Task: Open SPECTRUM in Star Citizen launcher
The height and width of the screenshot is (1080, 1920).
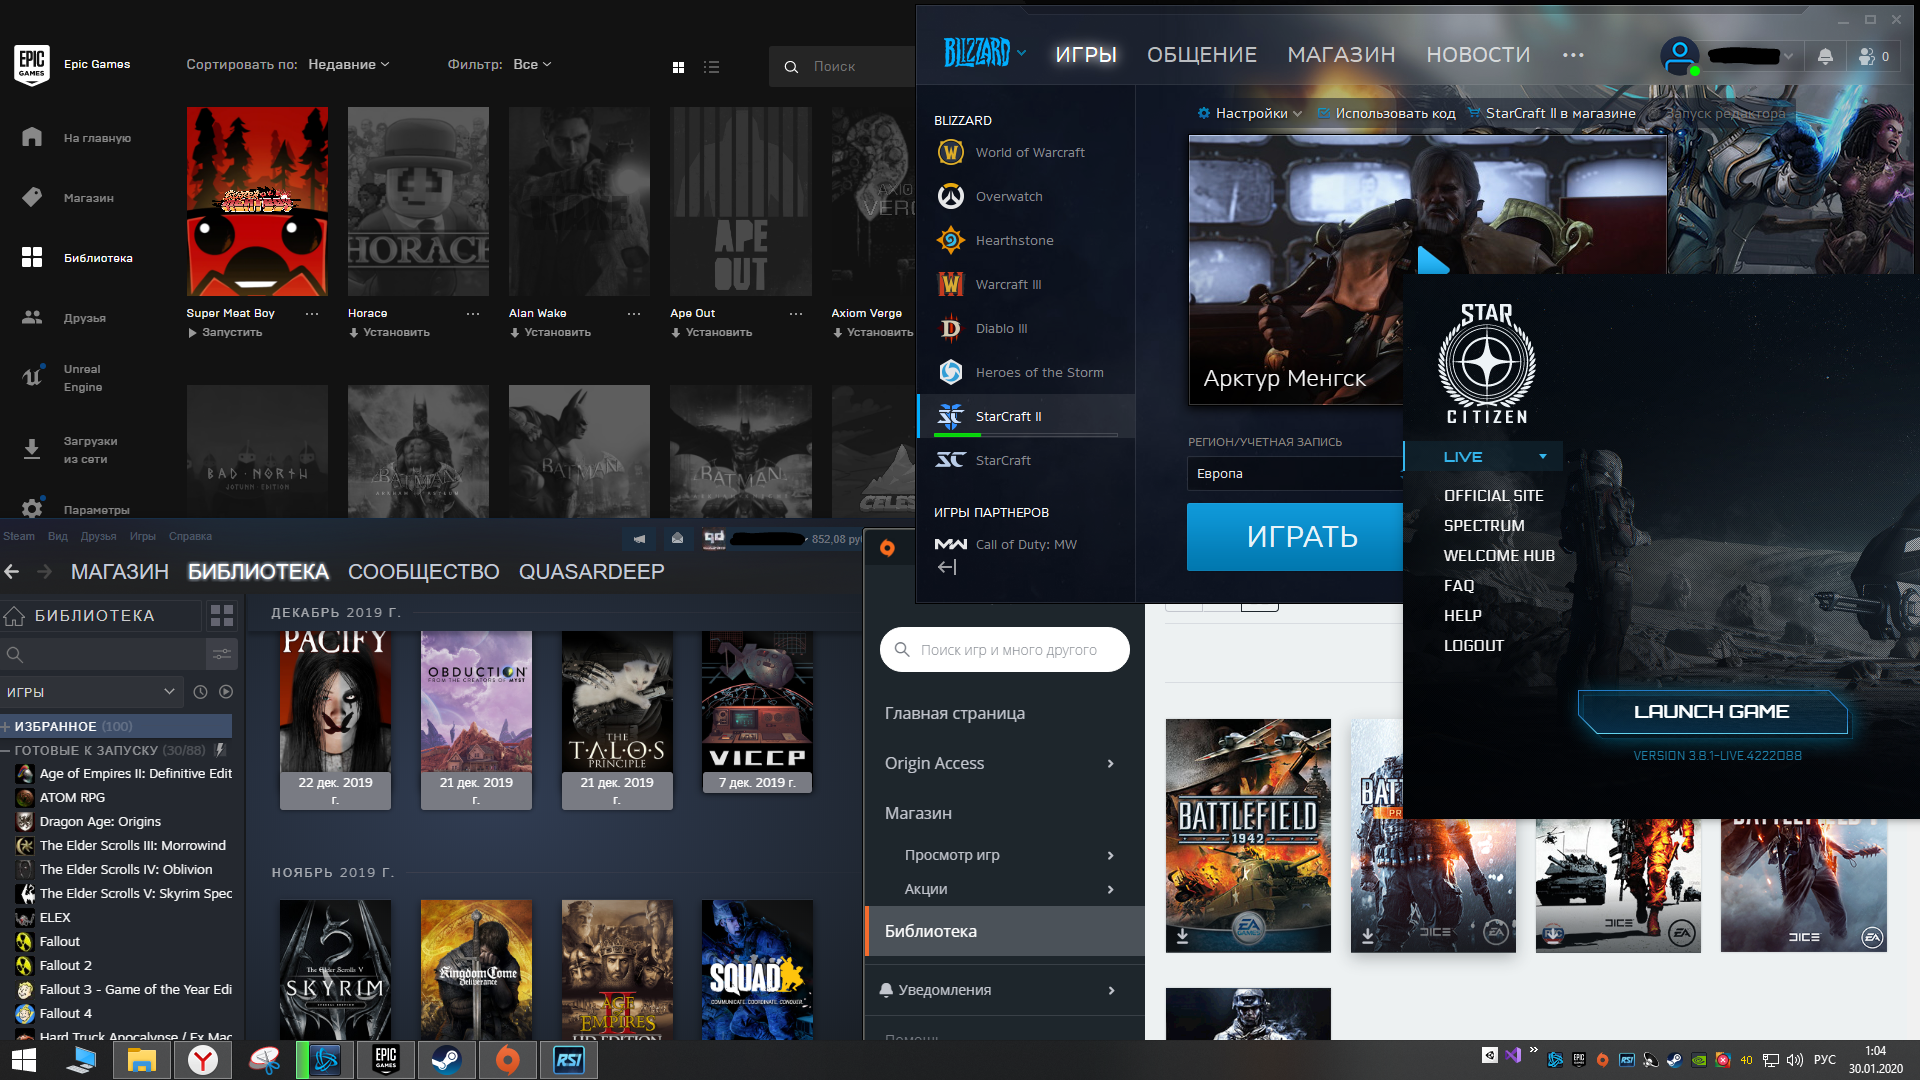Action: 1484,525
